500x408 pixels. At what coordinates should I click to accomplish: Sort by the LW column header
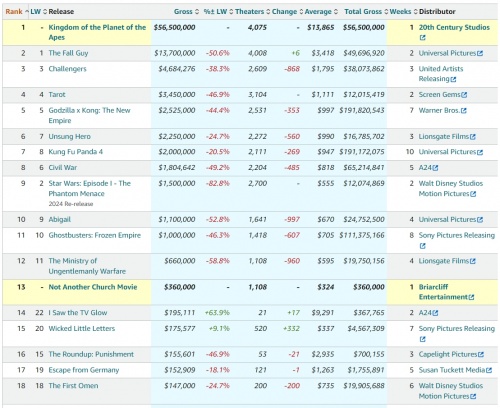(x=35, y=12)
